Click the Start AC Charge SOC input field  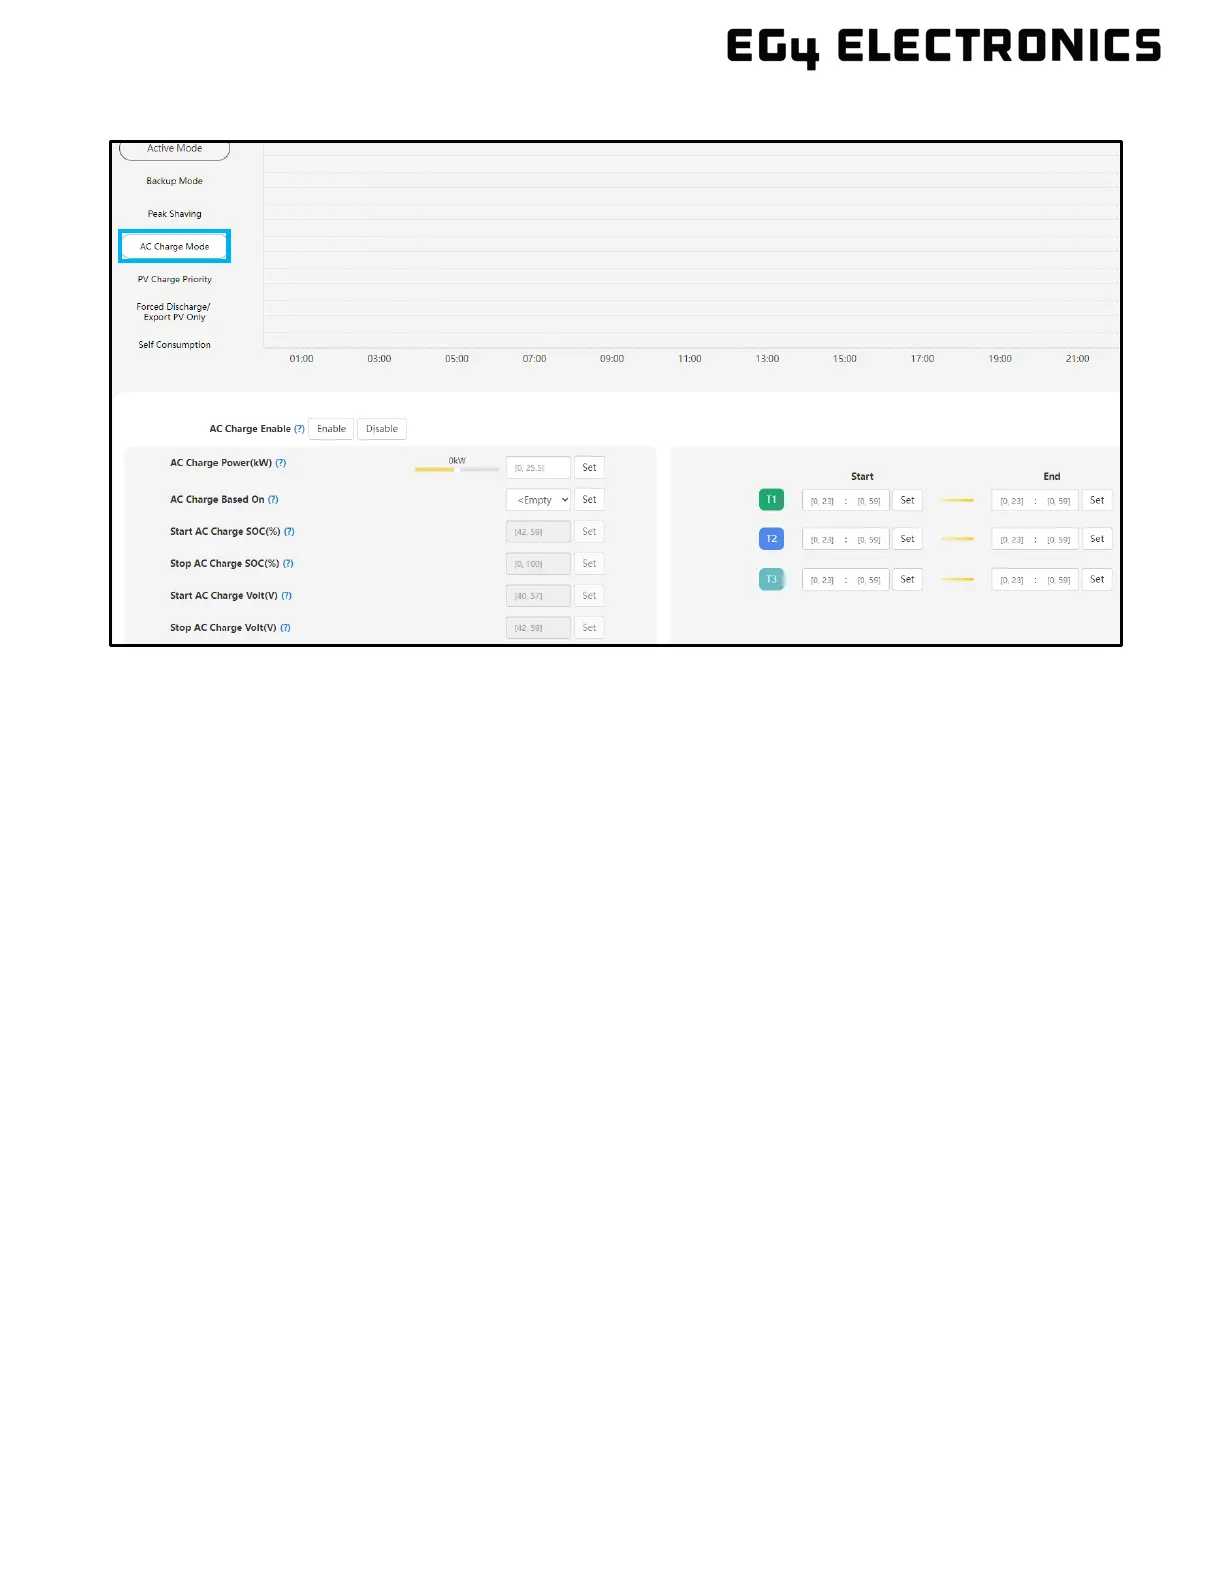coord(538,532)
